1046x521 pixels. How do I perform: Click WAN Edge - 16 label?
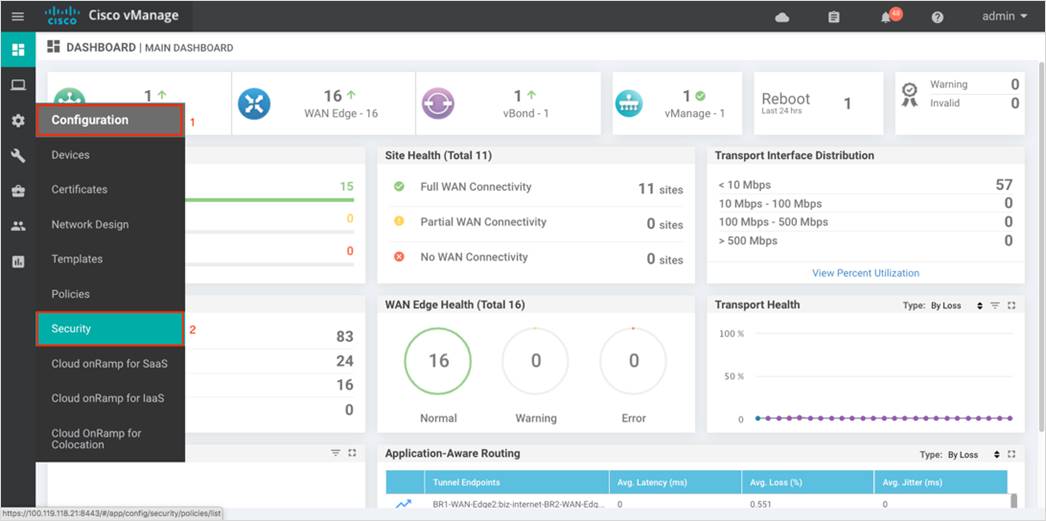coord(341,113)
